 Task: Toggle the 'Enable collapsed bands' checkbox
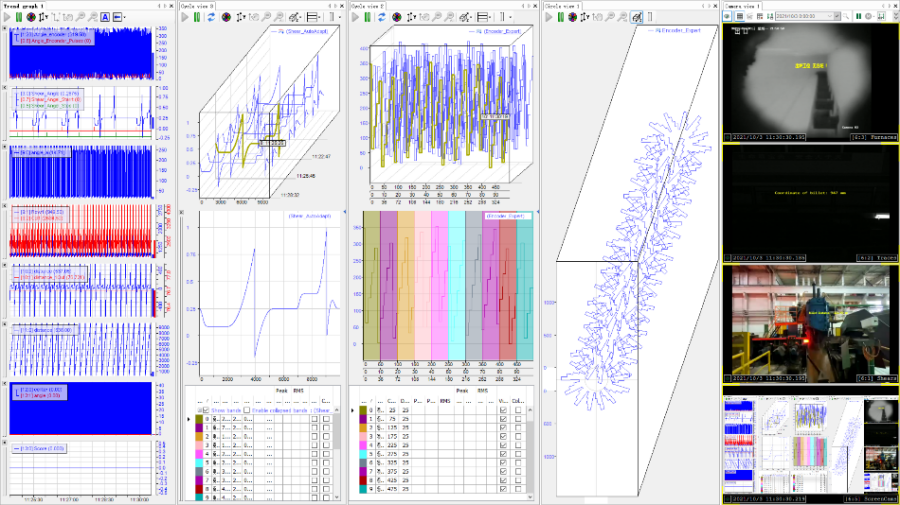[249, 410]
